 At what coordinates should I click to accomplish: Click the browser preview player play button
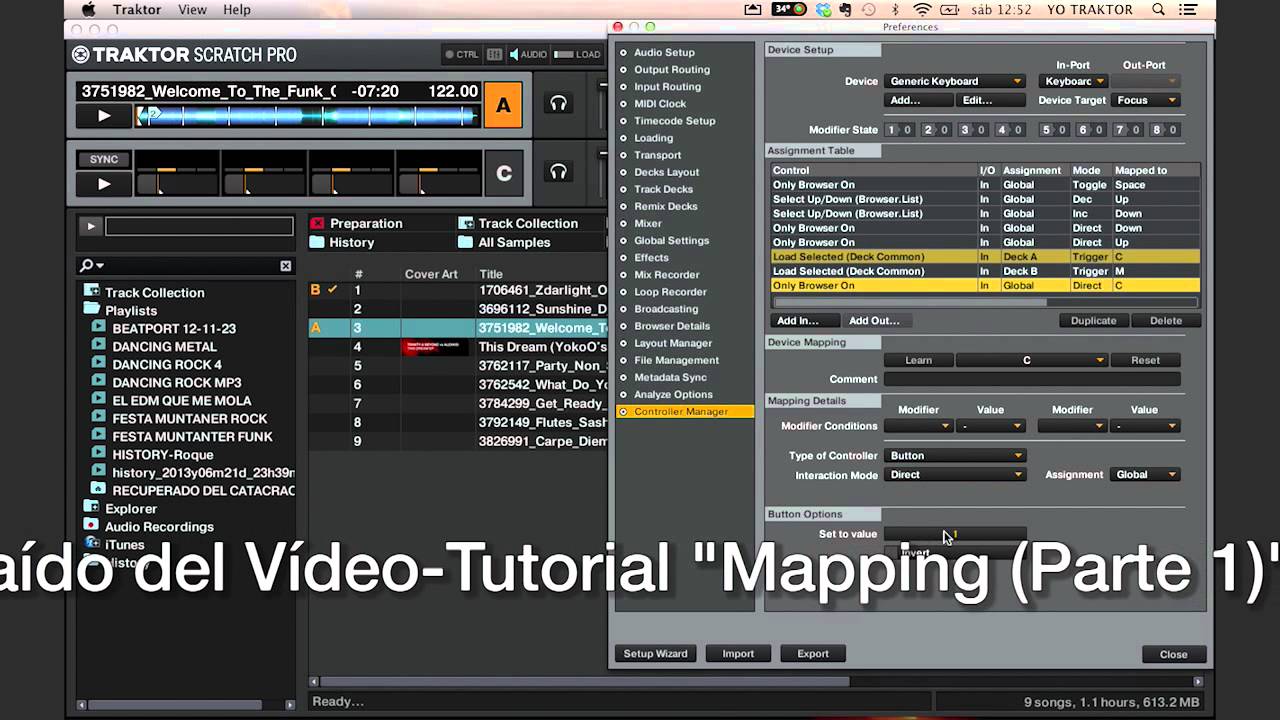click(90, 226)
